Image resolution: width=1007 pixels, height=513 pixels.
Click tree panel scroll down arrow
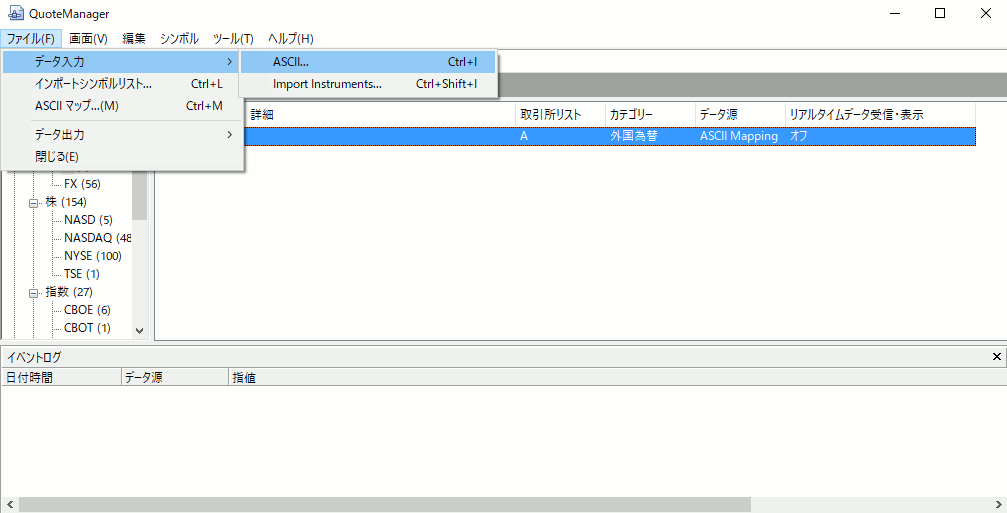(x=139, y=330)
